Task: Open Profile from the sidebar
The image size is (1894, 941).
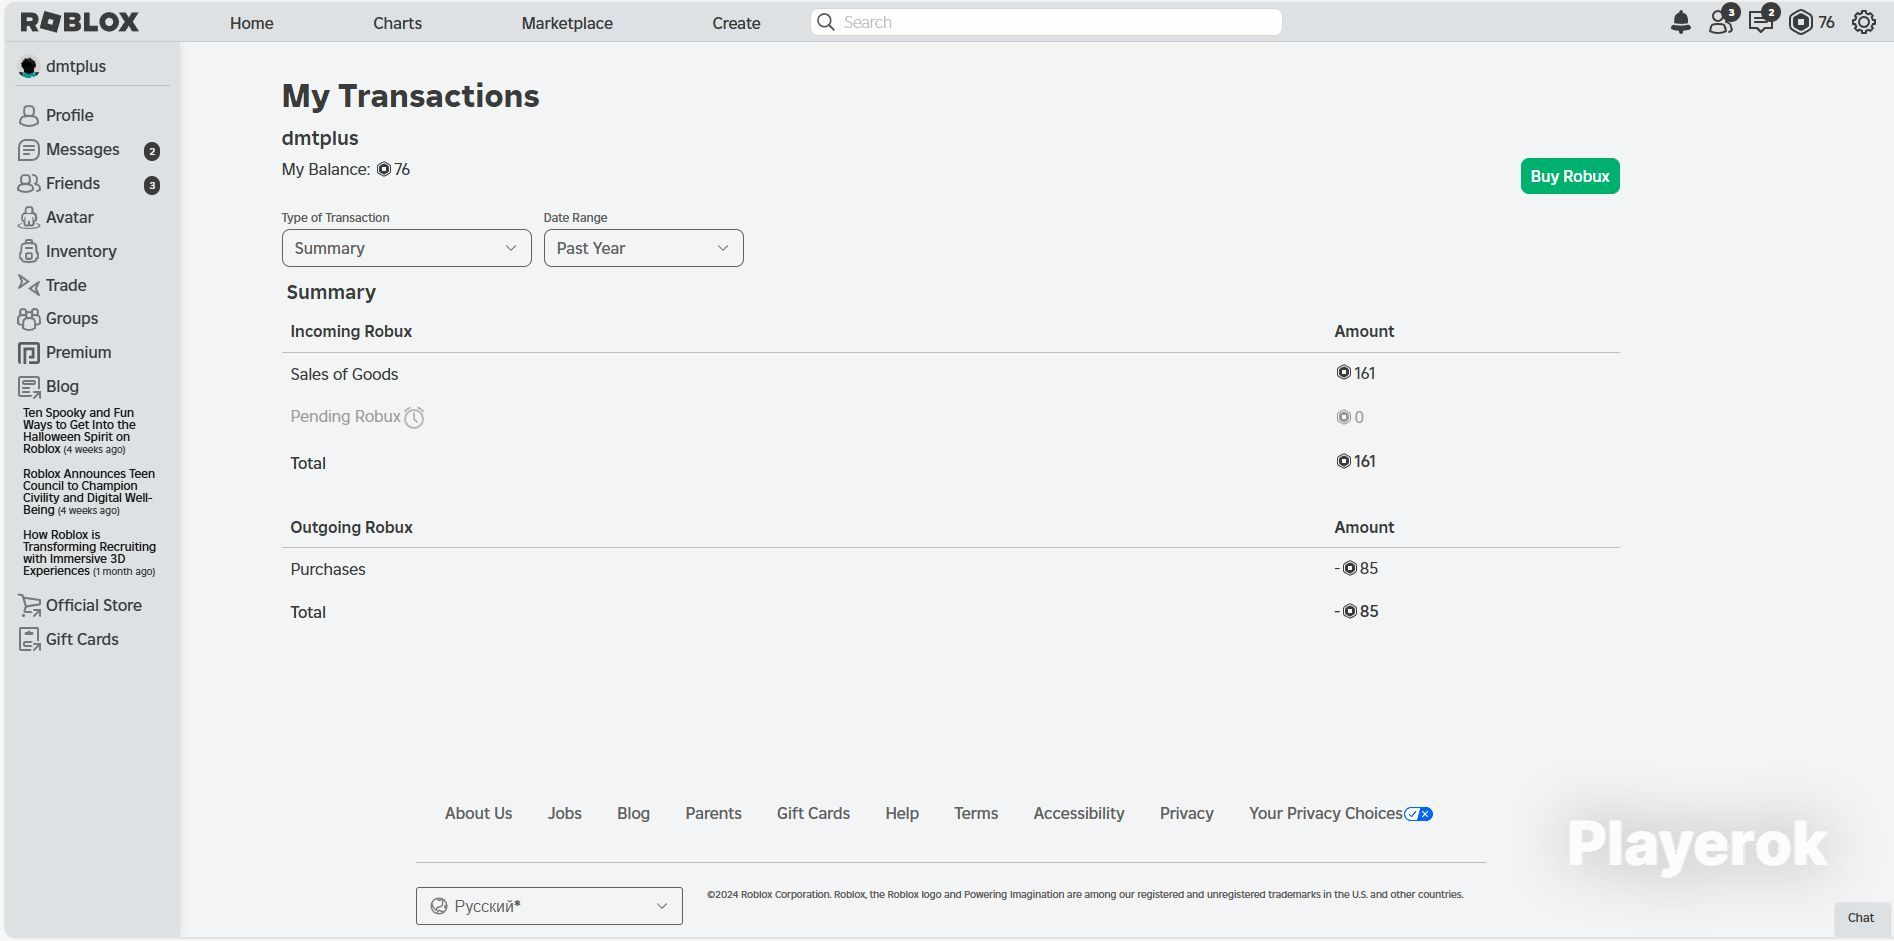Action: click(x=69, y=116)
